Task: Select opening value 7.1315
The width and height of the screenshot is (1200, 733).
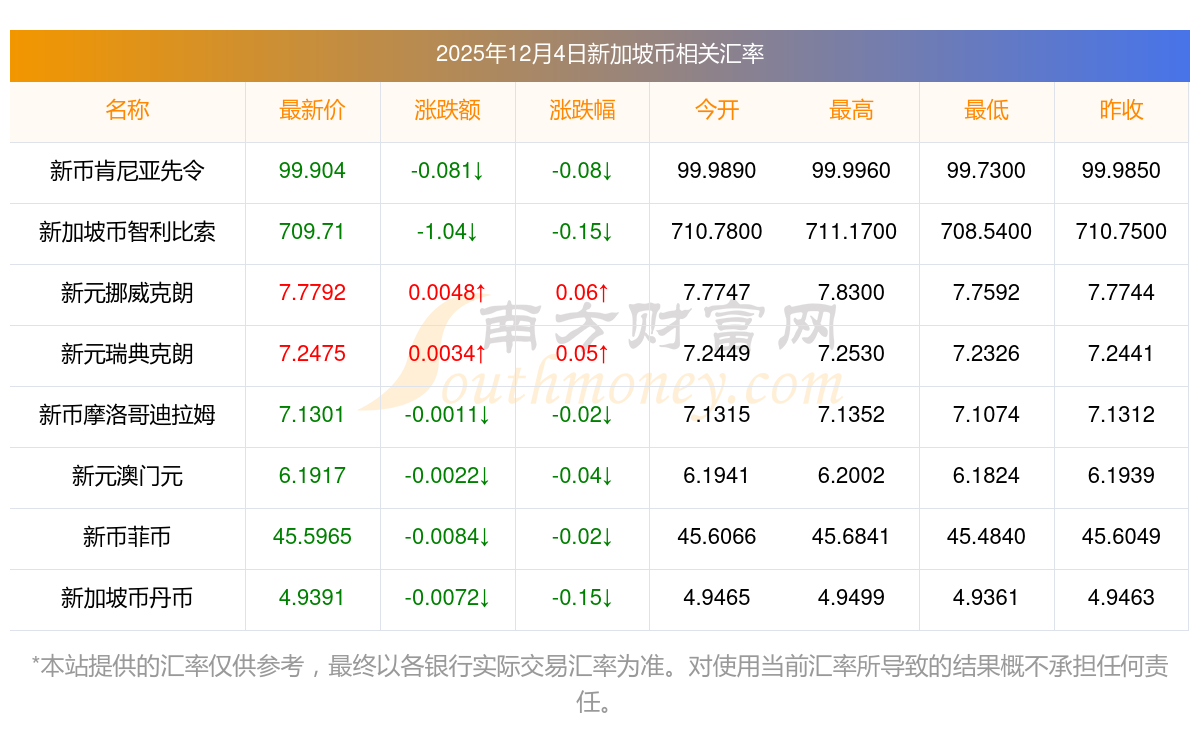Action: coord(716,415)
